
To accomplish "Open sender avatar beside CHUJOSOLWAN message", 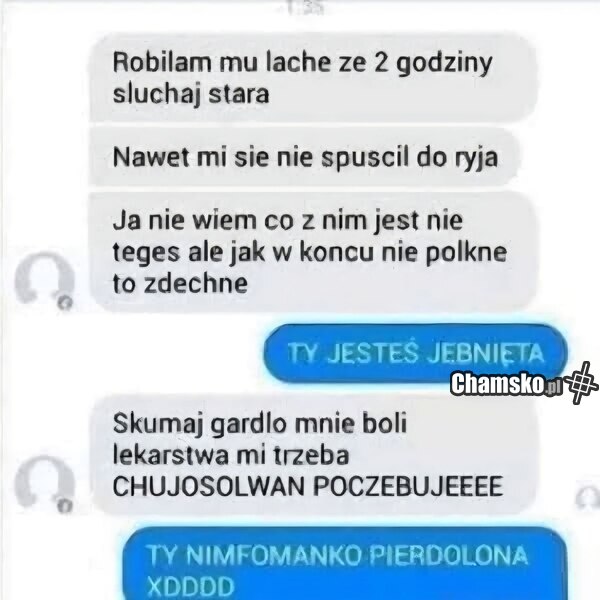I will [x=44, y=482].
